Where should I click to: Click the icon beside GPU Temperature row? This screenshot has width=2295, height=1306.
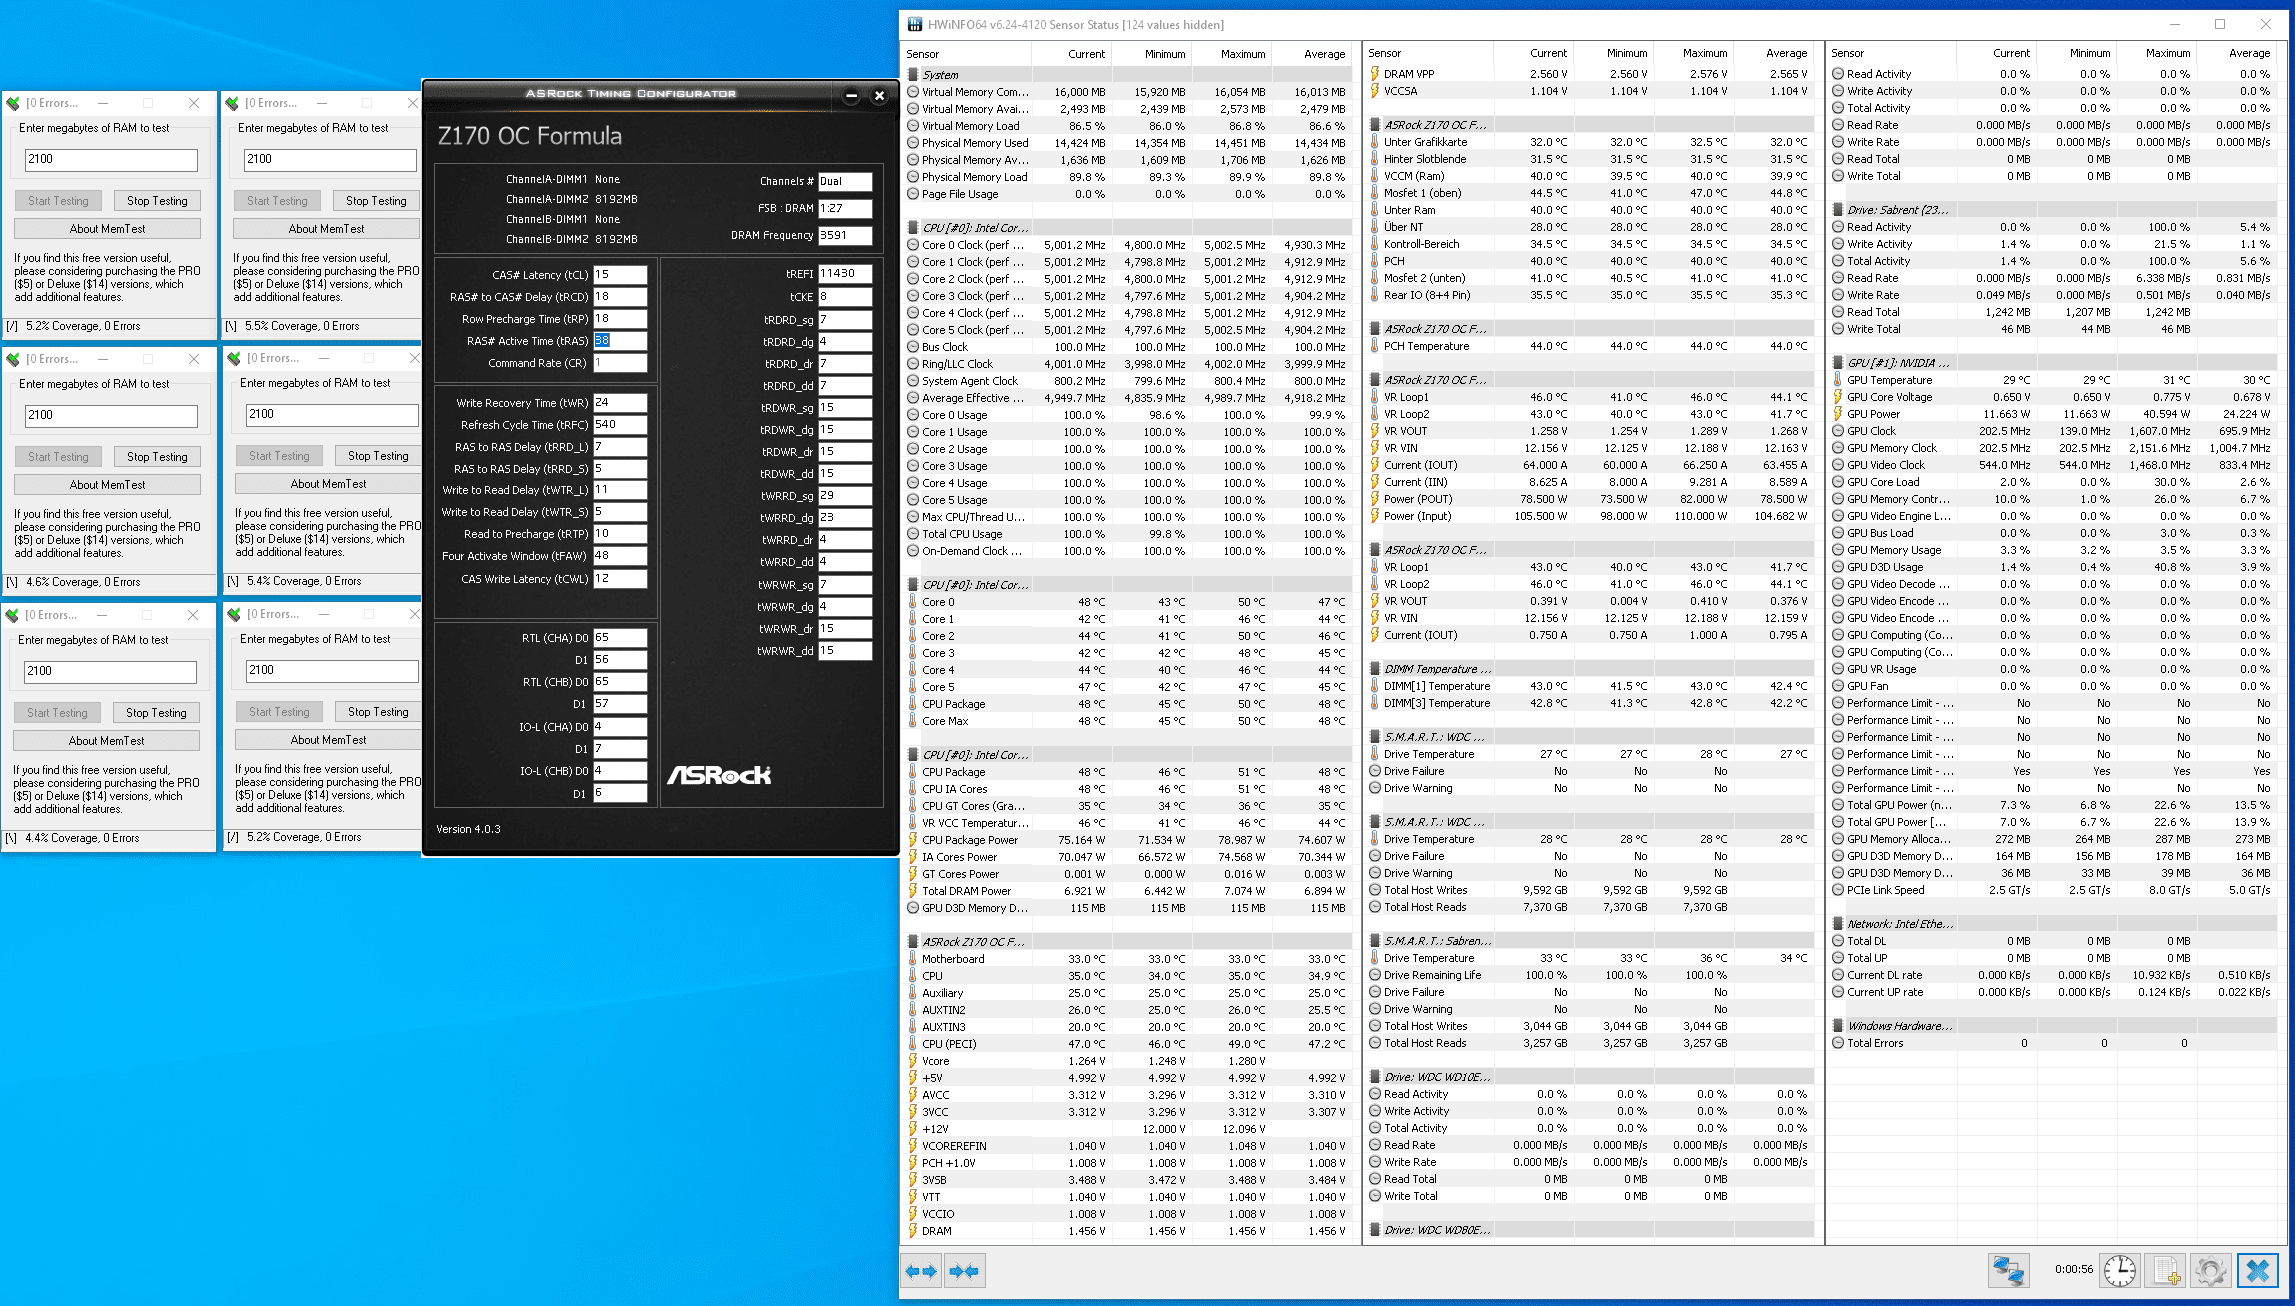pos(1838,380)
